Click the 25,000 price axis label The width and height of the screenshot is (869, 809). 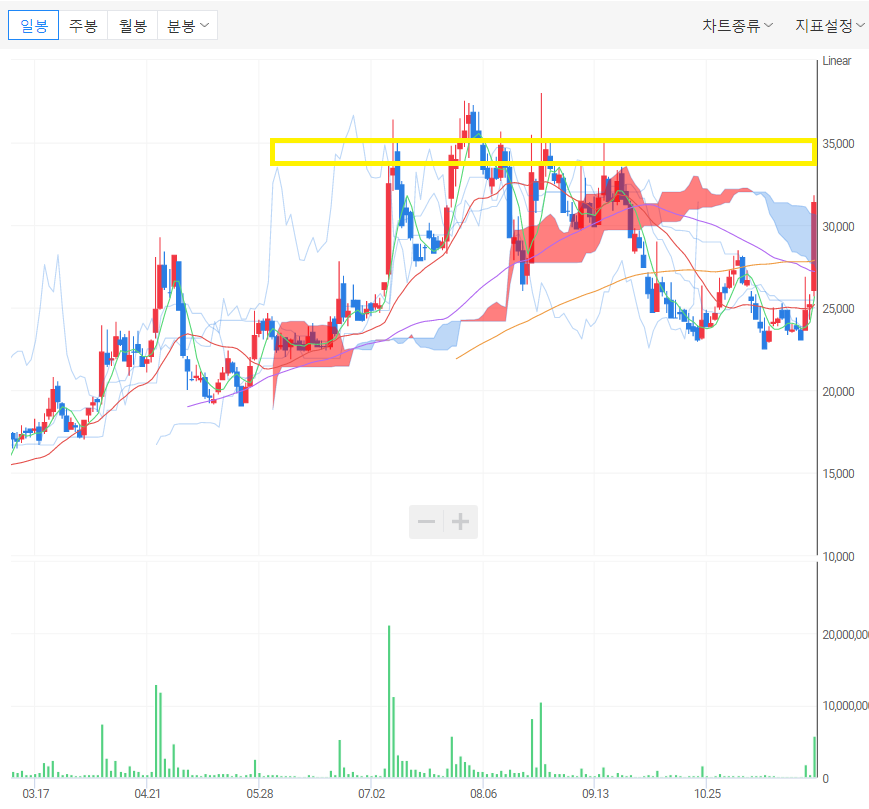click(838, 309)
